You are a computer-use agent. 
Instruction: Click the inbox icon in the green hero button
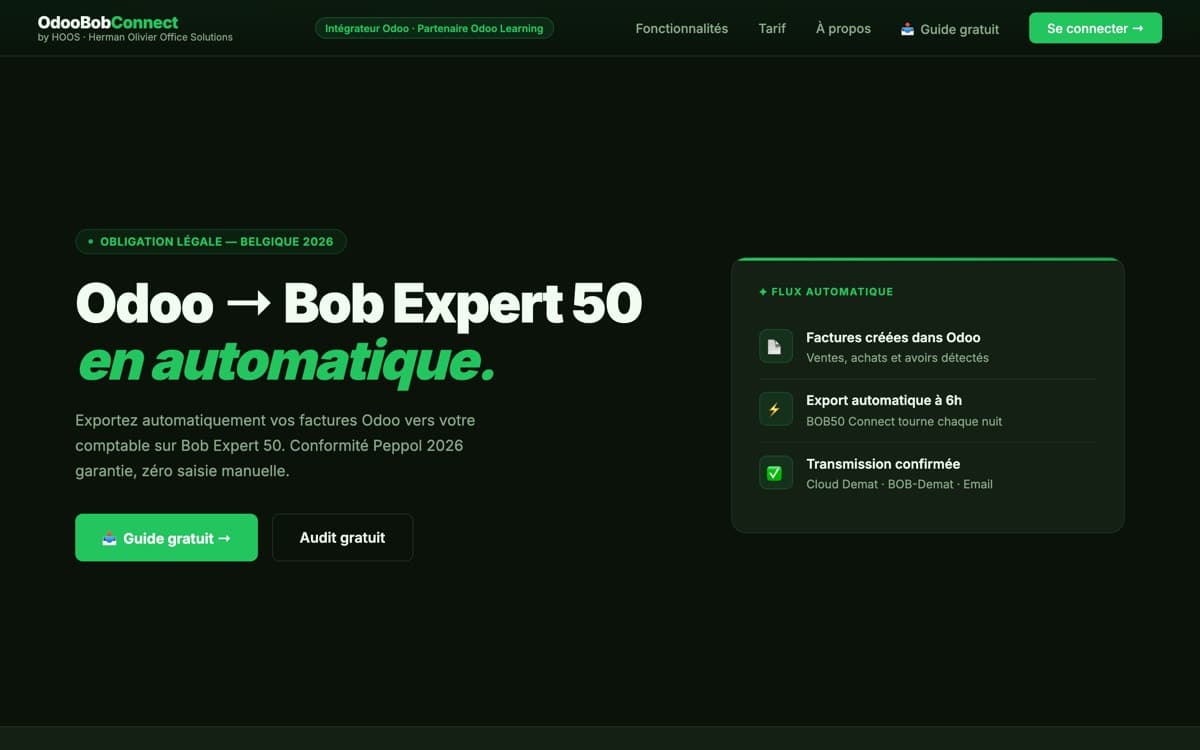110,538
